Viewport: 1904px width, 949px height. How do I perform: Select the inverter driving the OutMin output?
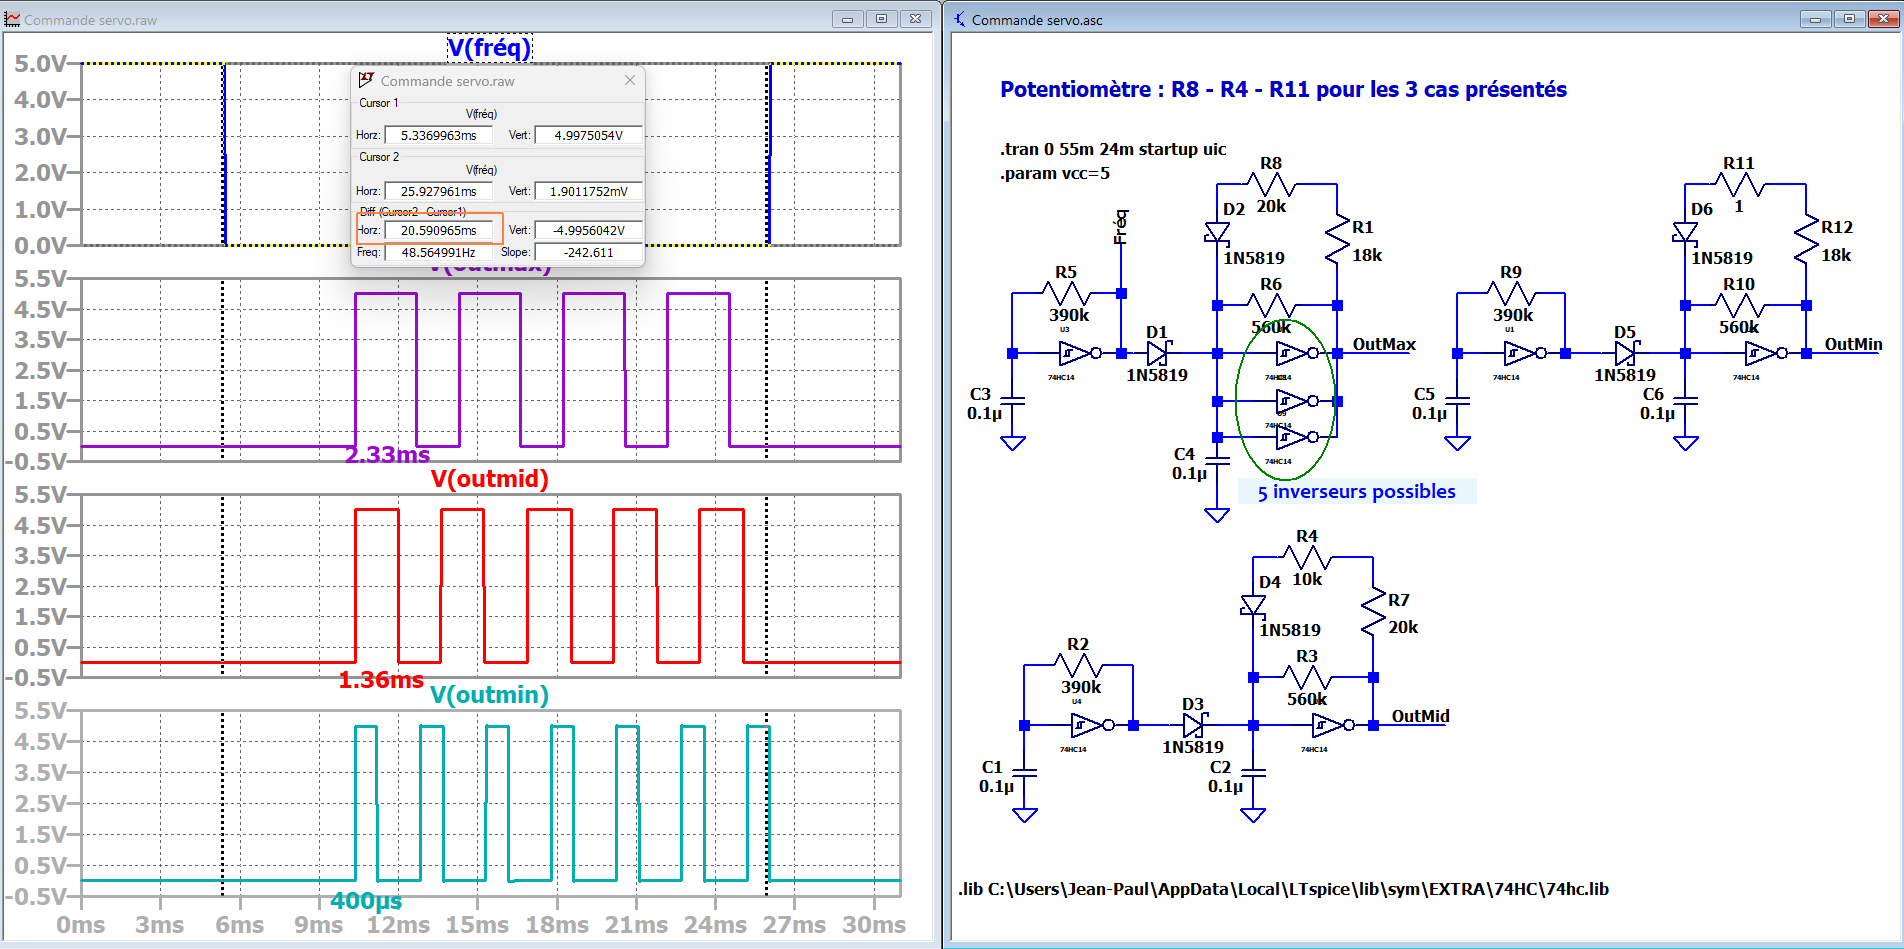tap(1764, 353)
